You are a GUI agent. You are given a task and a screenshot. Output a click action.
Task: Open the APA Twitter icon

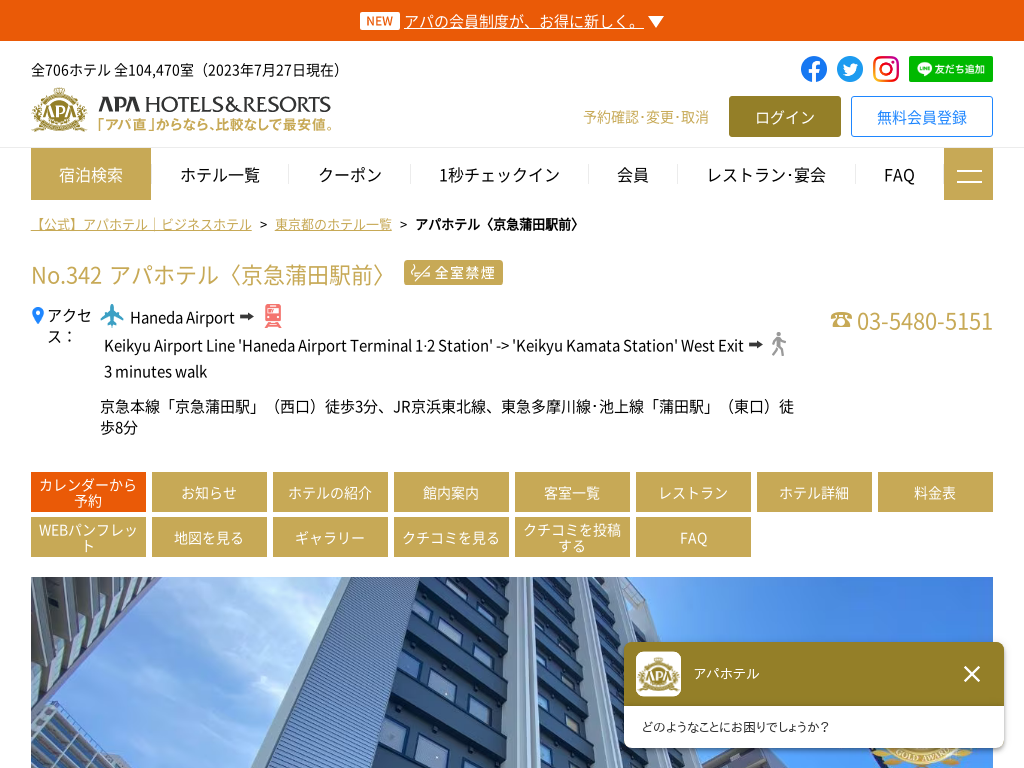(x=850, y=69)
